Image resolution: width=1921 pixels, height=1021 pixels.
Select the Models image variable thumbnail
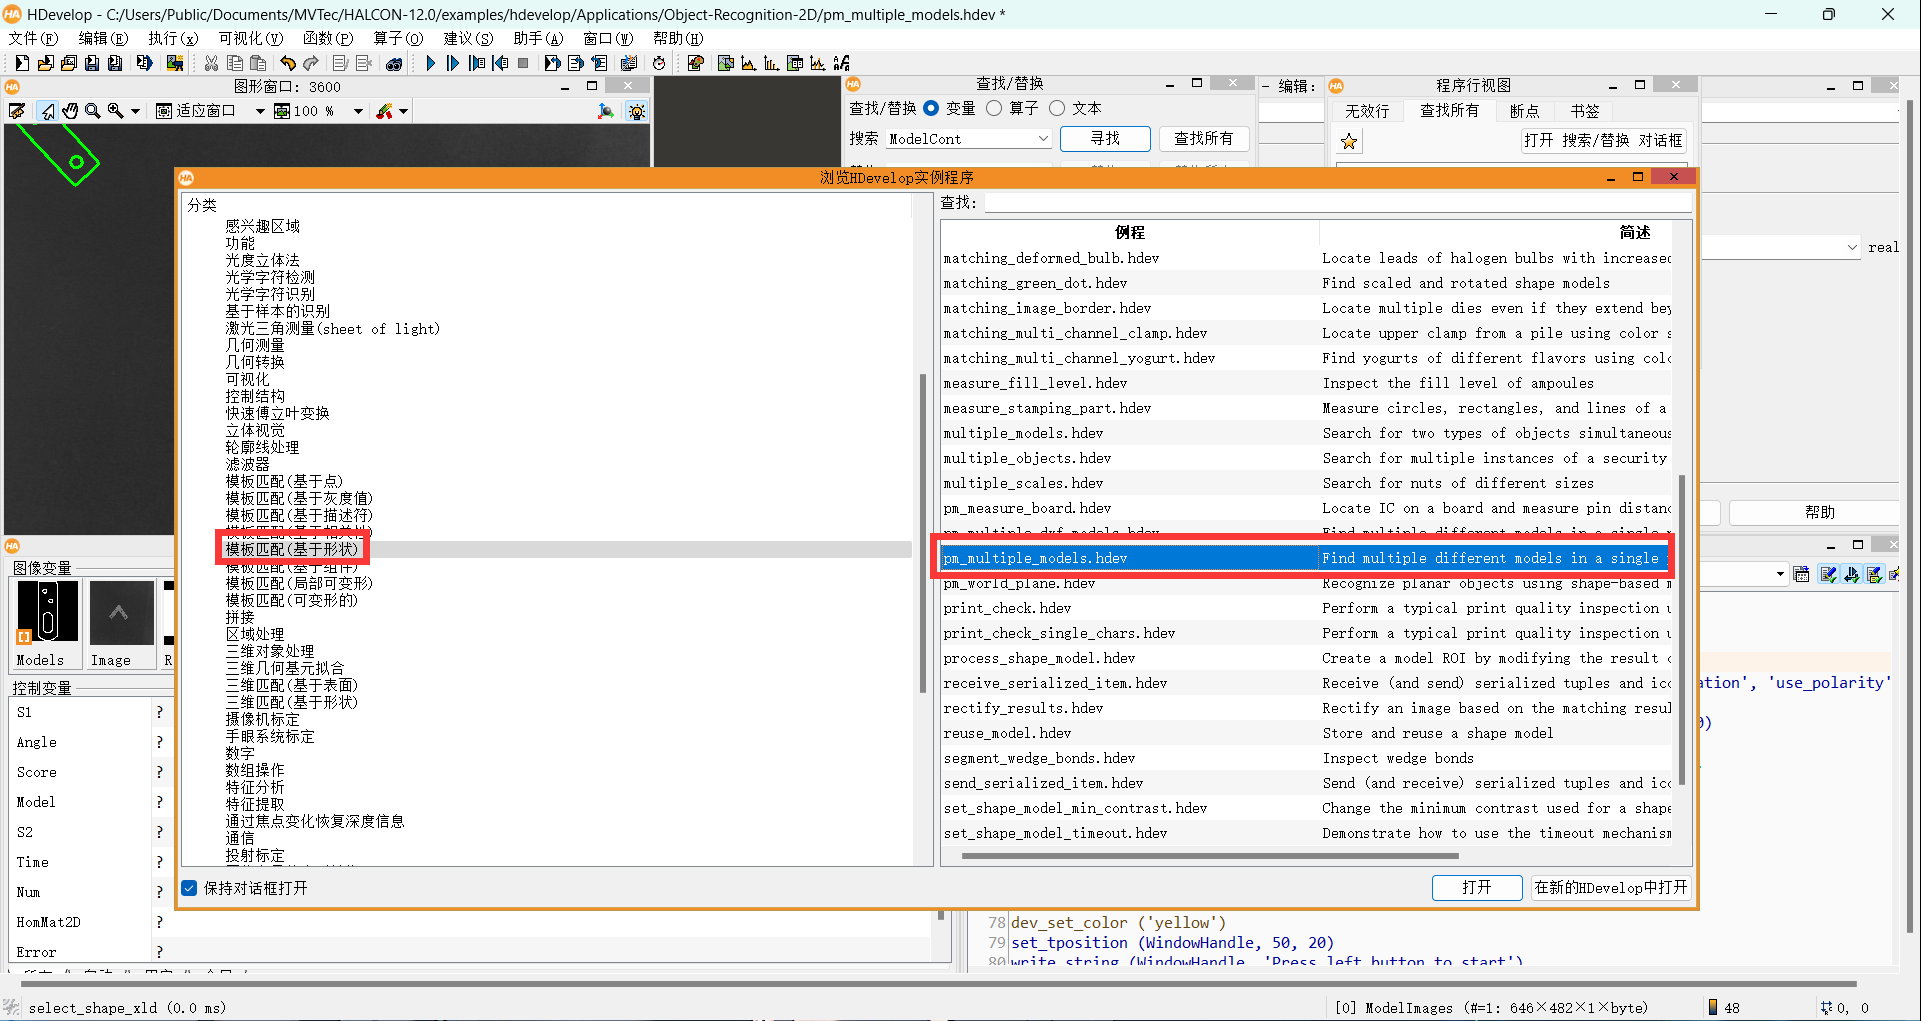click(x=46, y=612)
